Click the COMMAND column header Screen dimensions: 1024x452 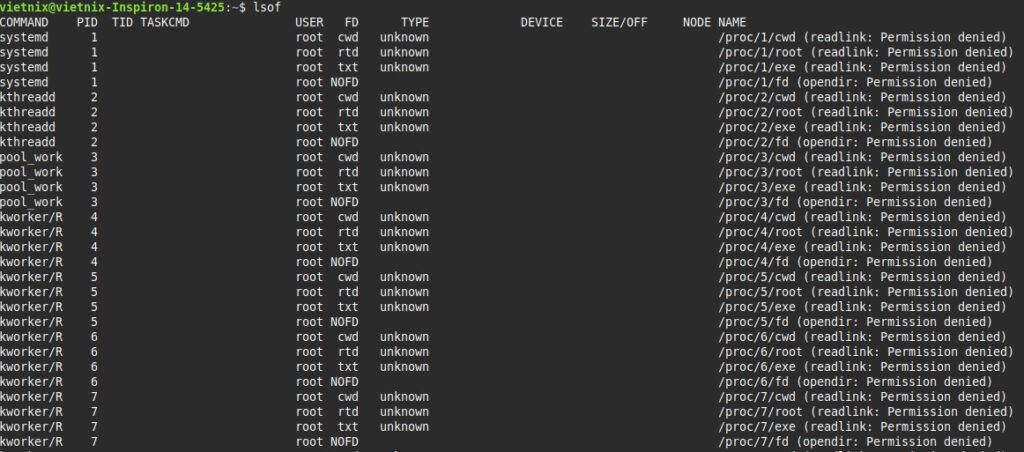click(31, 22)
